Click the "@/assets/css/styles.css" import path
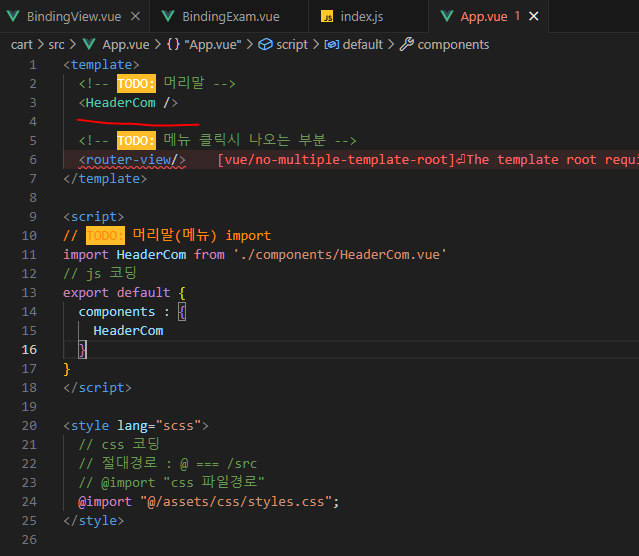The height and width of the screenshot is (556, 639). point(236,502)
